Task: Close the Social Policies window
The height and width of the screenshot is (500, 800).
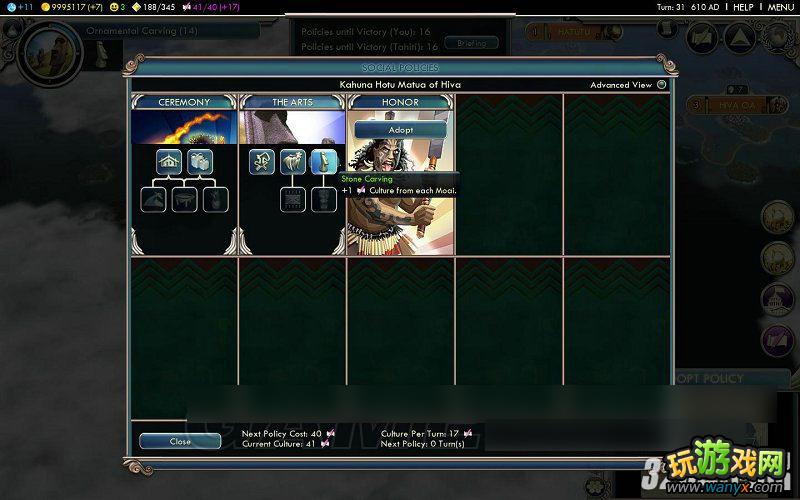Action: [180, 441]
